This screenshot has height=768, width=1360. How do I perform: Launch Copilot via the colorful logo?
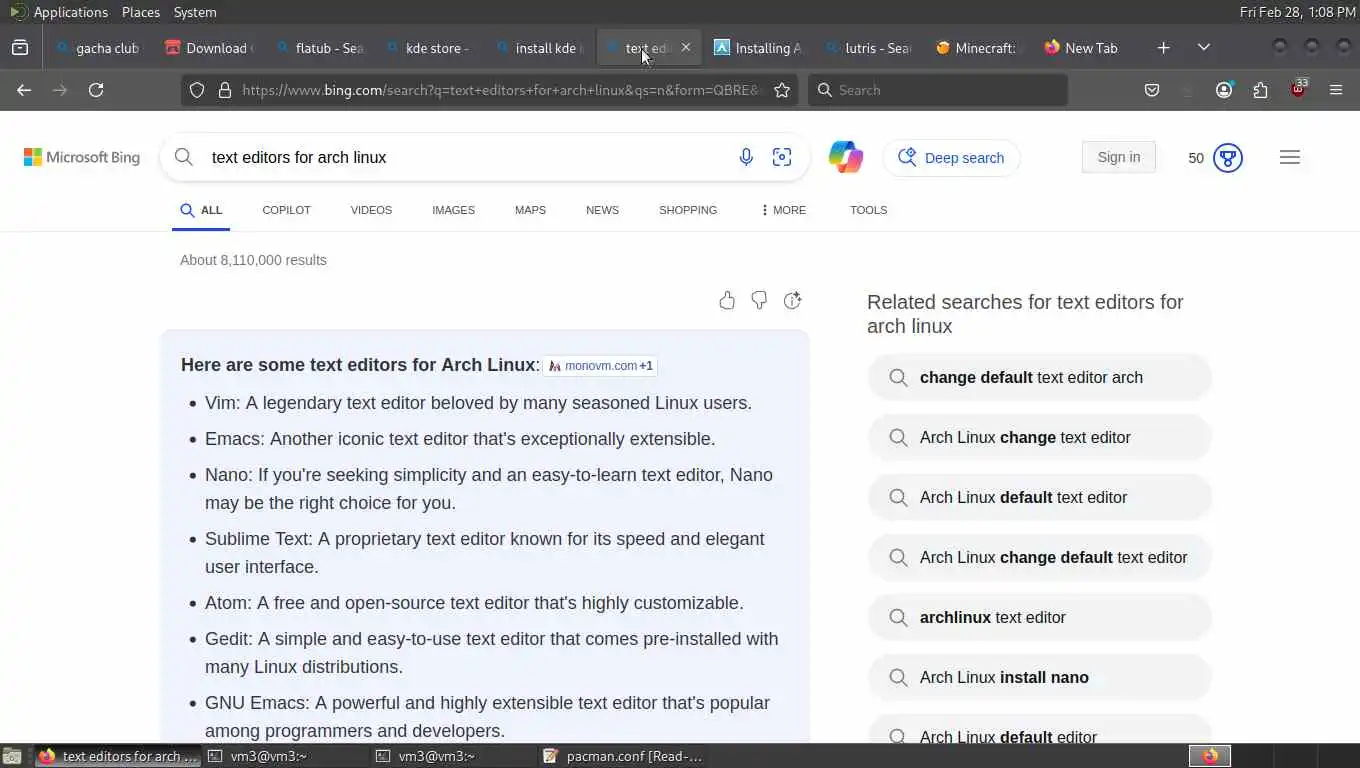click(846, 157)
